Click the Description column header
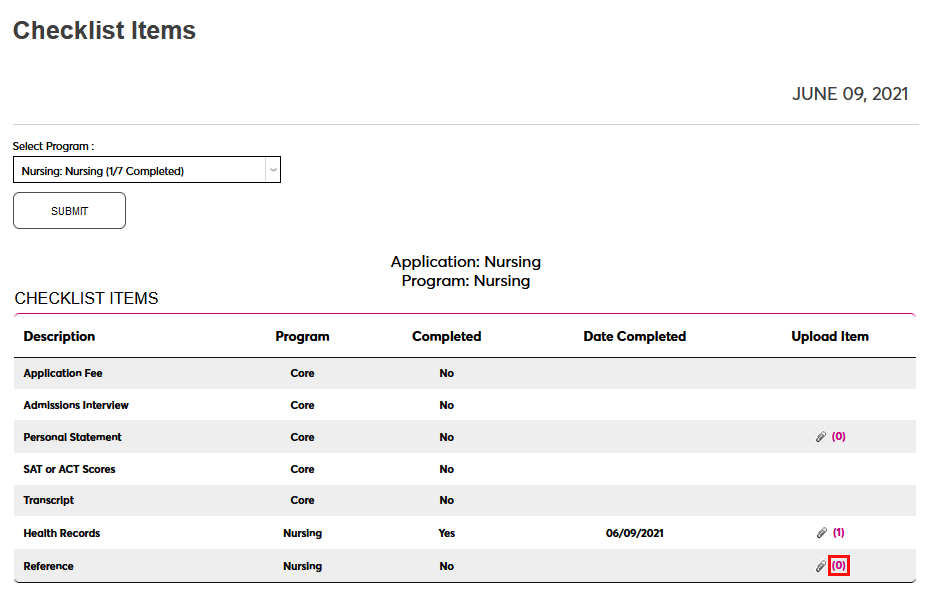 (x=59, y=336)
